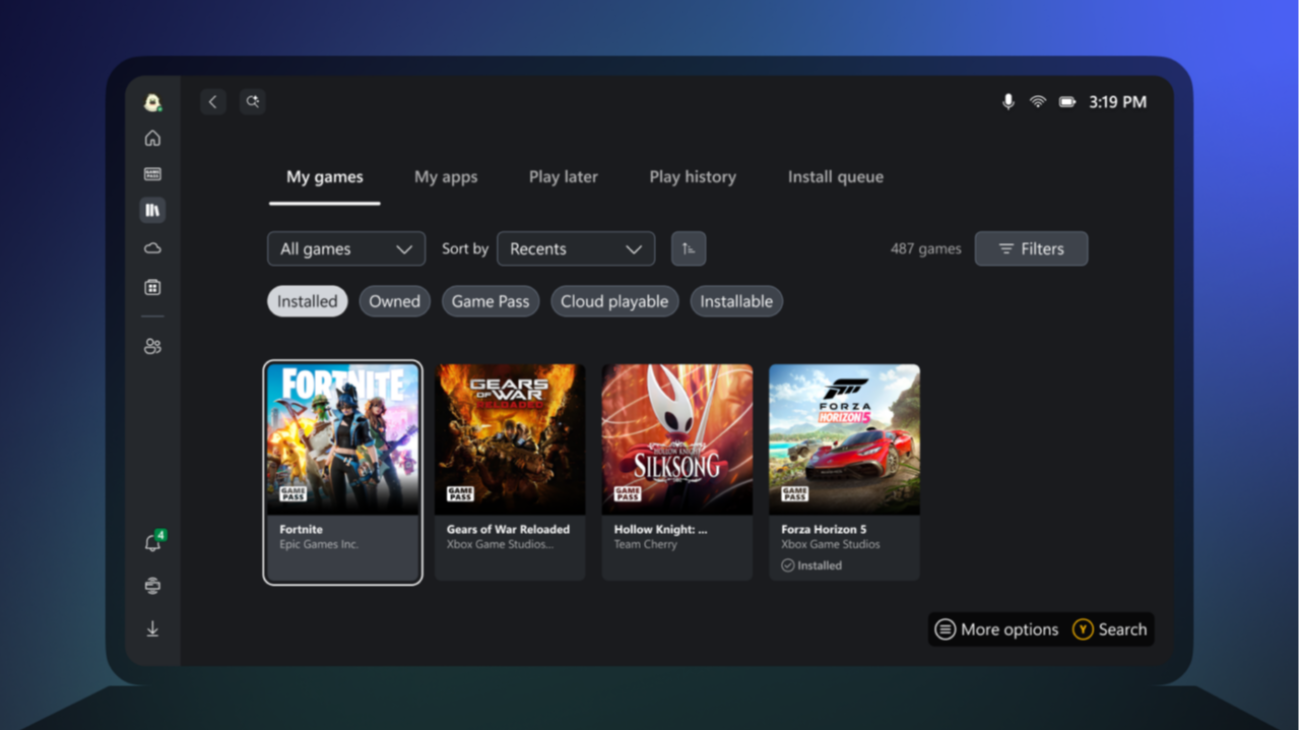1299x730 pixels.
Task: Open the Sort by Recents dropdown
Action: click(x=575, y=249)
